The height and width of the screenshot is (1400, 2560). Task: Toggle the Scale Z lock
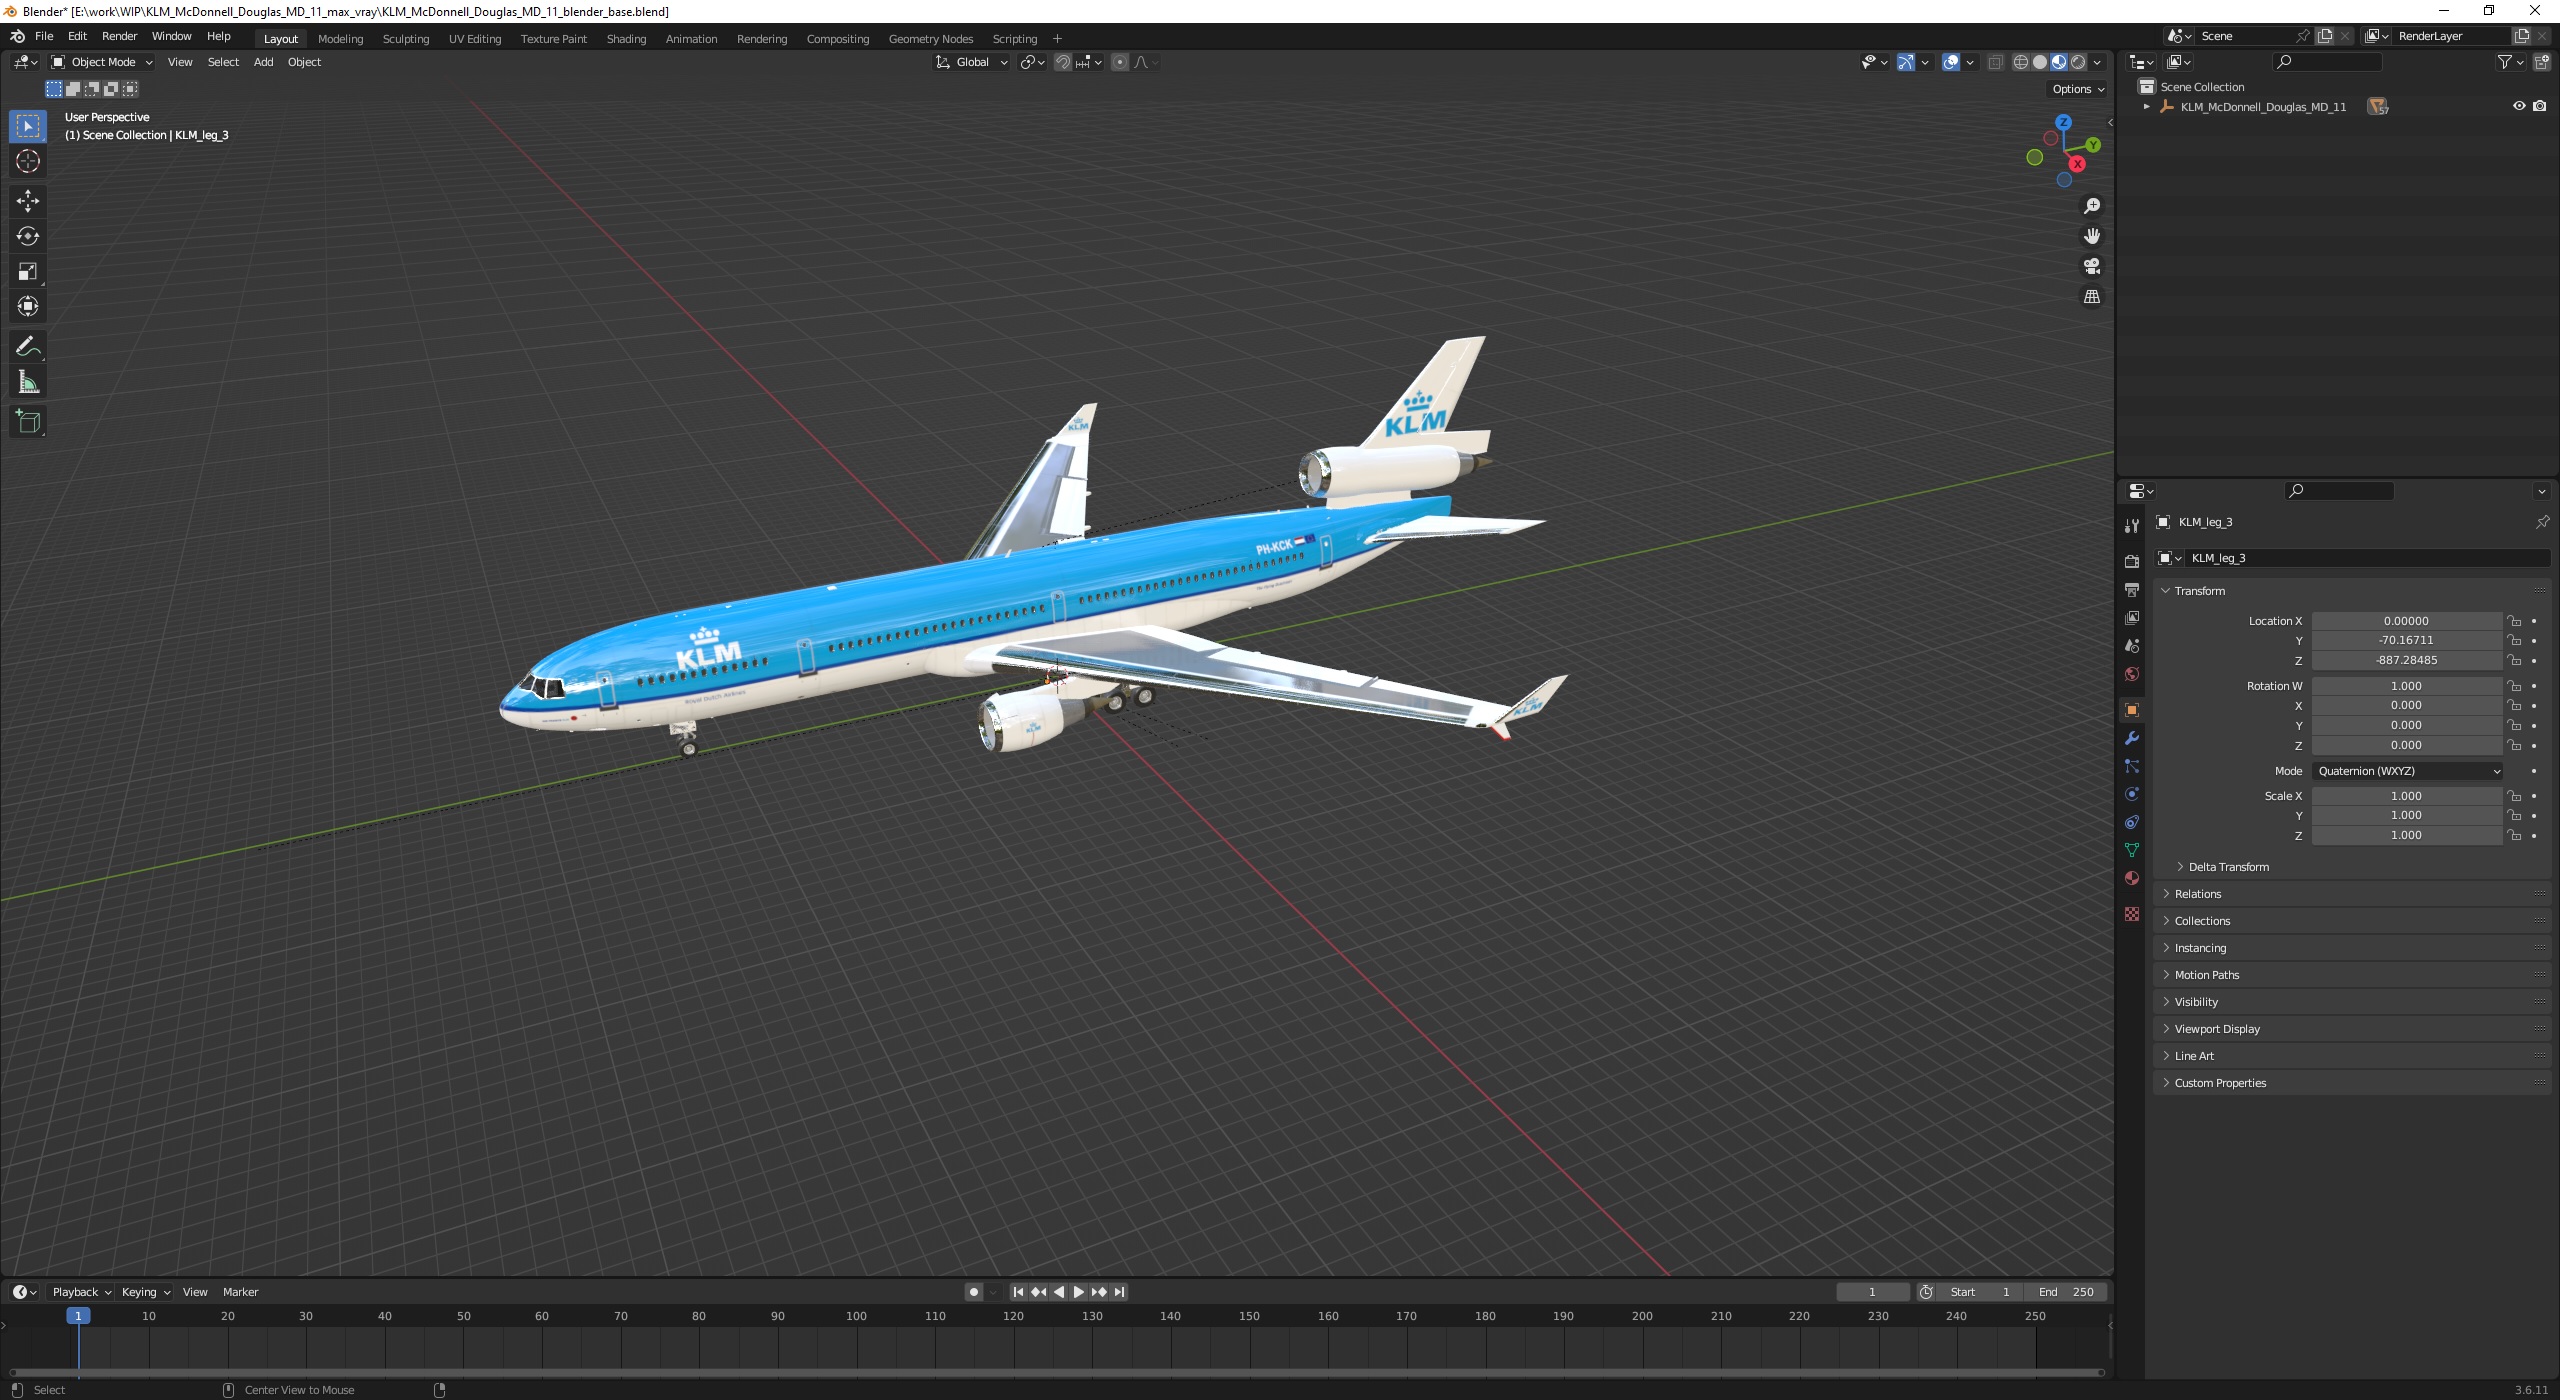[x=2514, y=835]
